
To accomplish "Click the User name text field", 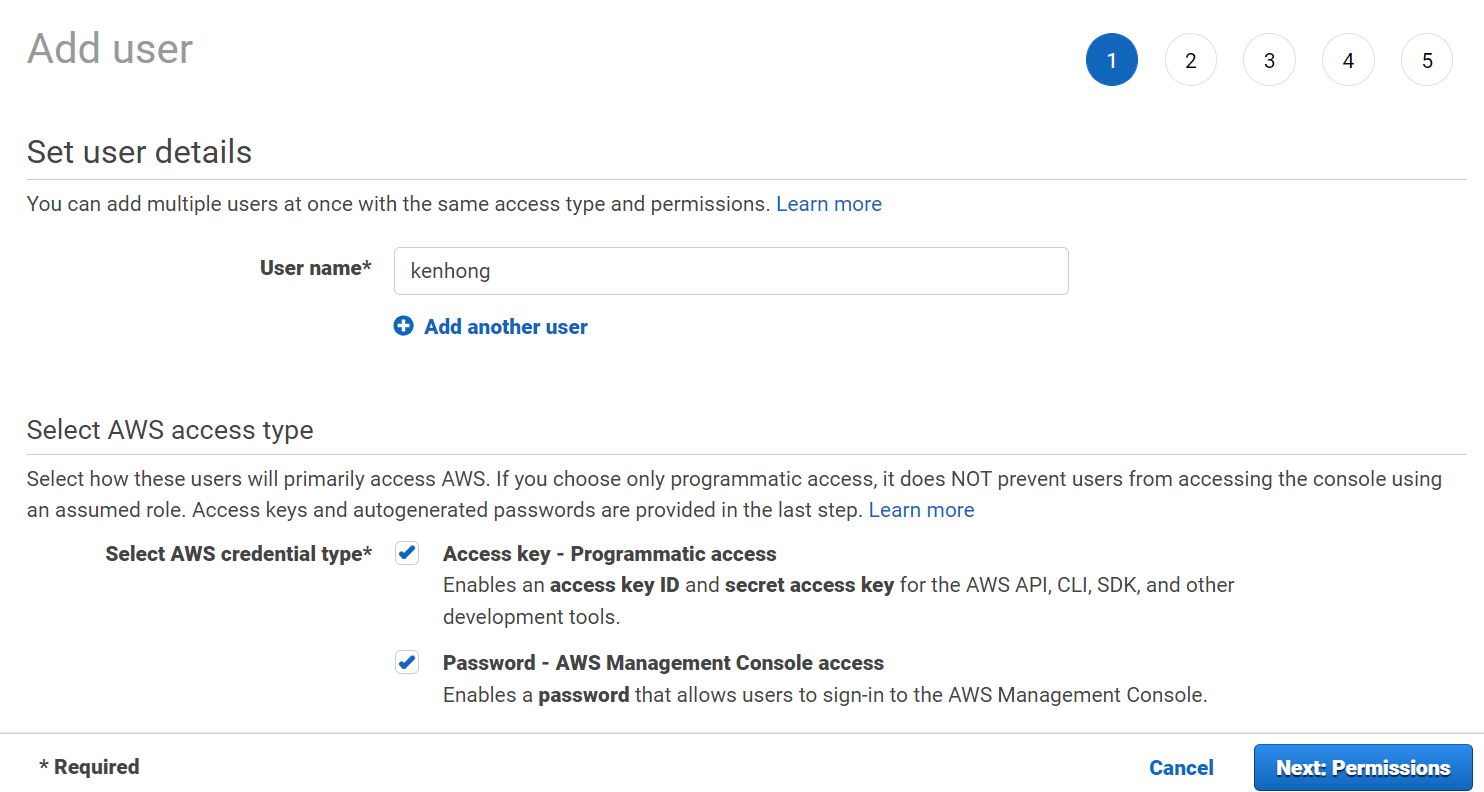I will [x=731, y=271].
